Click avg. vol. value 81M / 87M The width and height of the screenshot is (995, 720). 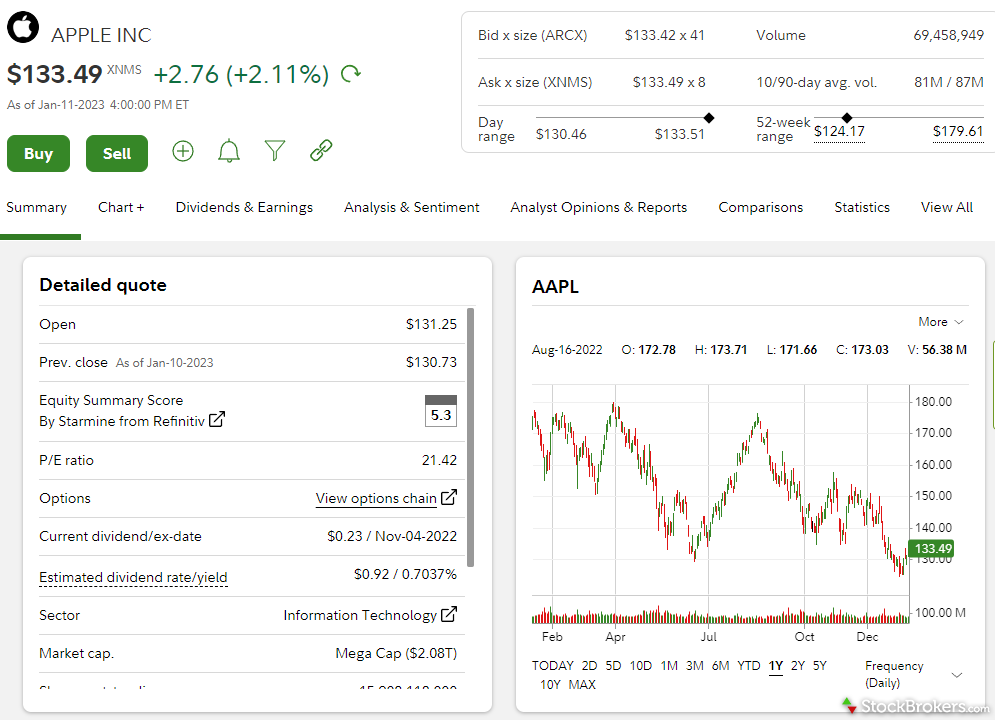pos(949,82)
